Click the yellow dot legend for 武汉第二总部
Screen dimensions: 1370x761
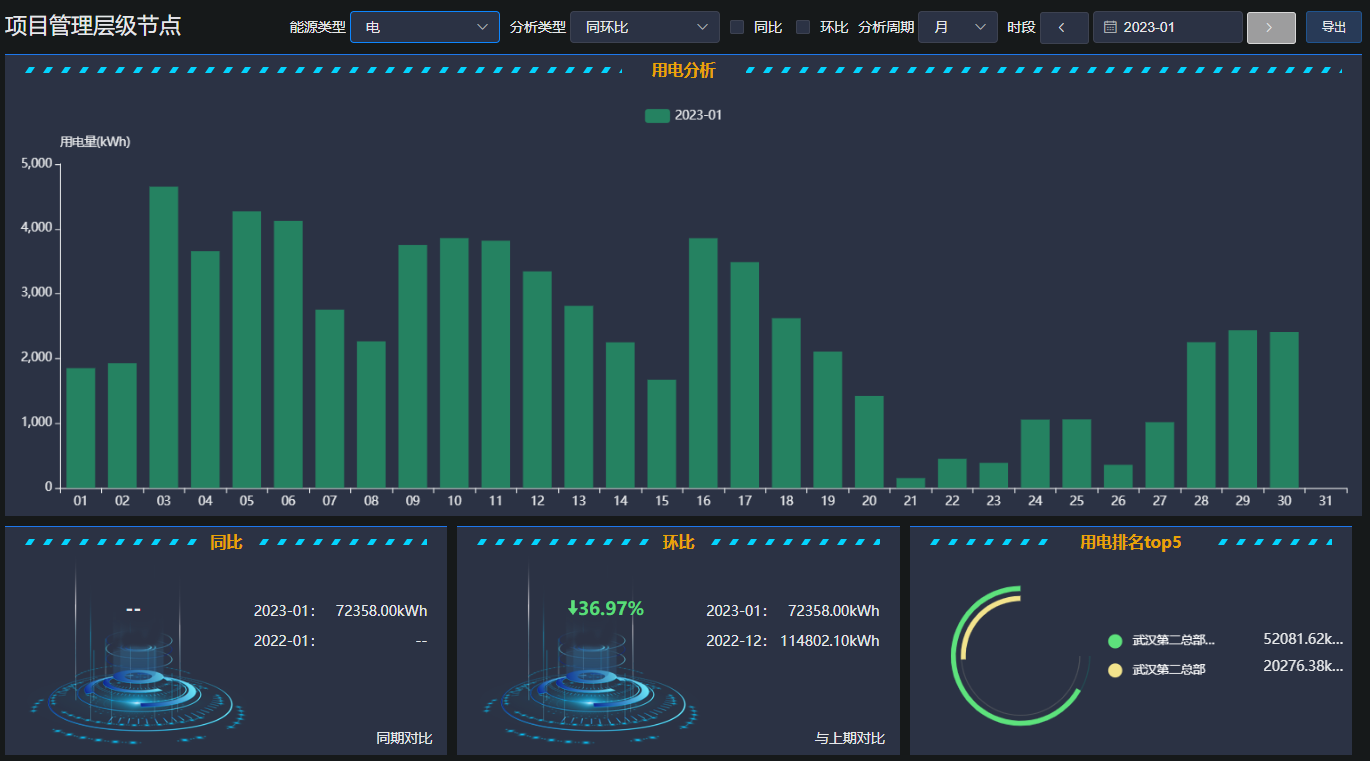pos(1115,669)
